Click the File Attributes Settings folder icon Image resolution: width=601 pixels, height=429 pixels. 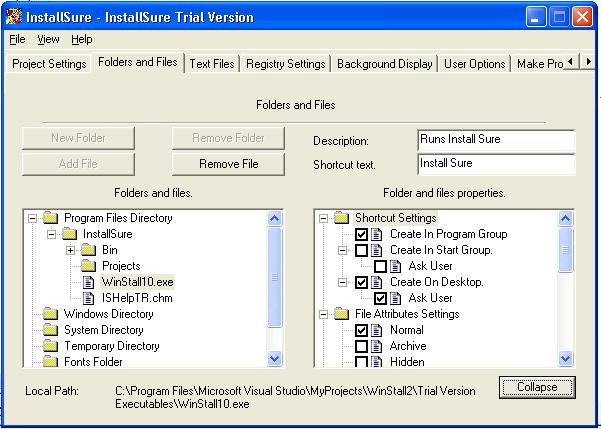click(x=342, y=314)
